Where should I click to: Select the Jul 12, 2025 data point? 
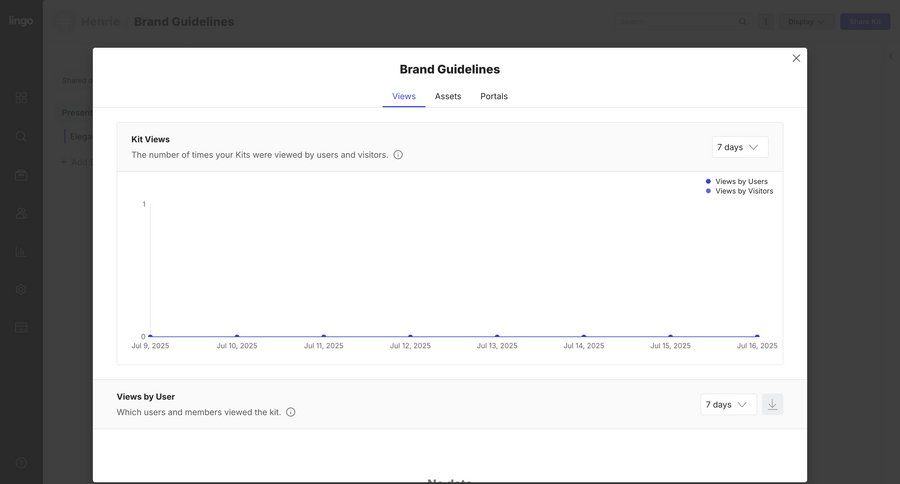[410, 336]
